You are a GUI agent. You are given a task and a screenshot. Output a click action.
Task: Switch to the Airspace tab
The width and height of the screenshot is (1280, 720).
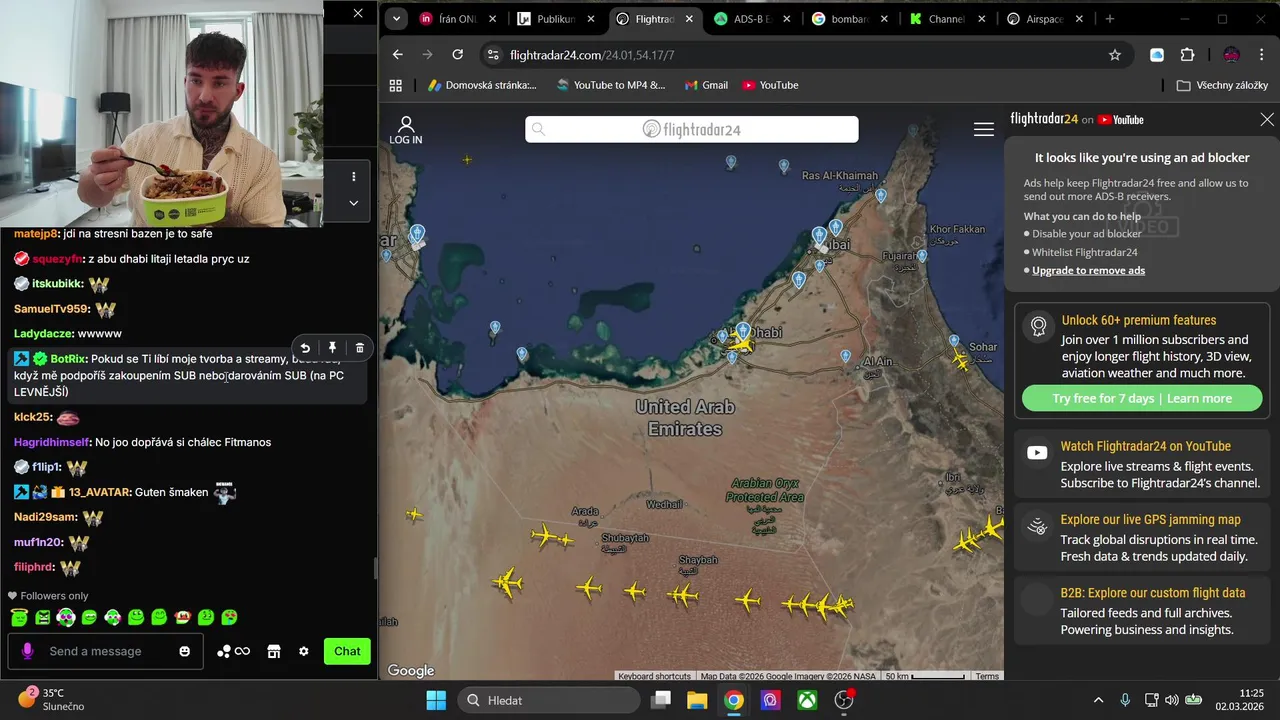point(1043,19)
